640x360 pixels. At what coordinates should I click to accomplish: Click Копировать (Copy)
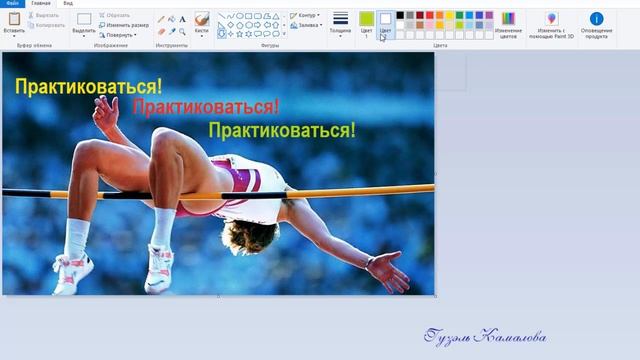46,25
